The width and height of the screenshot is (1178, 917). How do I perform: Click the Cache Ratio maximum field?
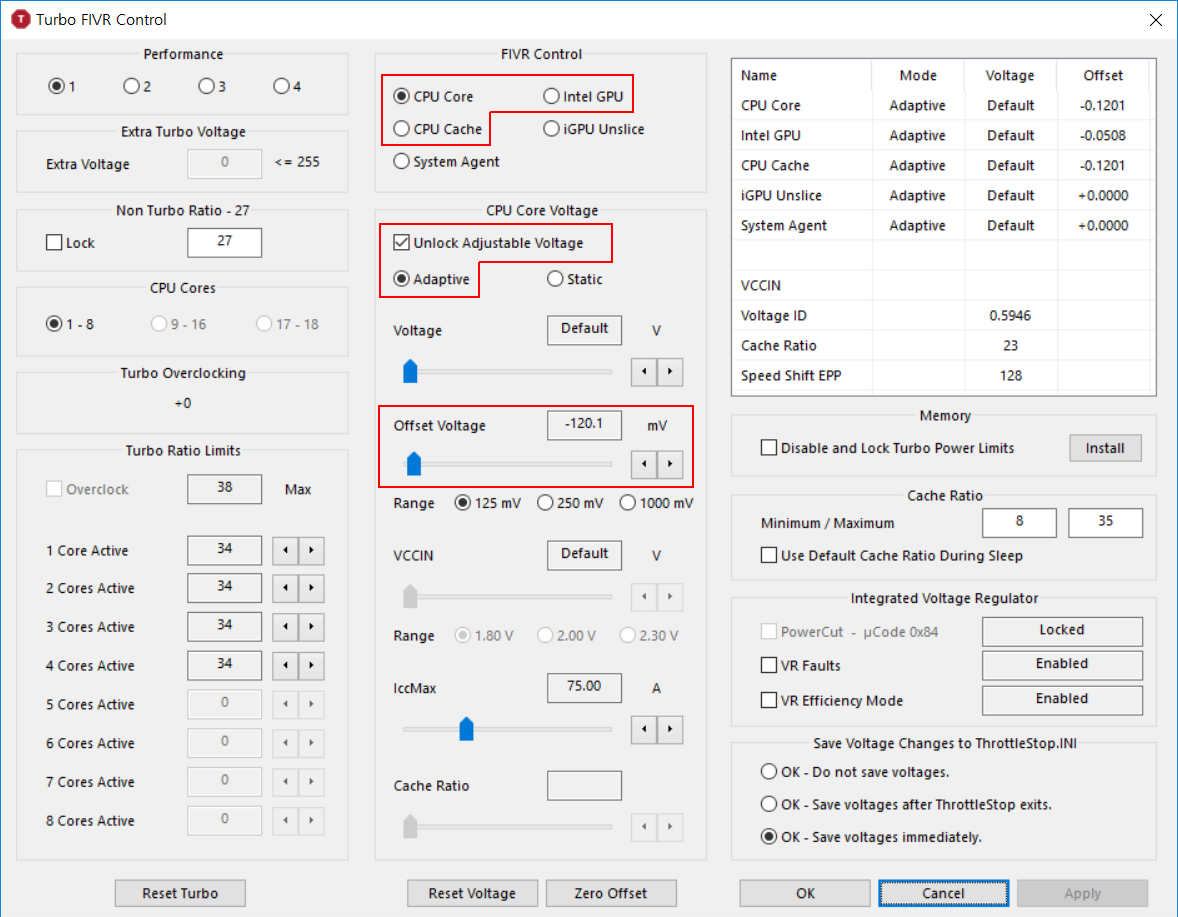[1106, 522]
